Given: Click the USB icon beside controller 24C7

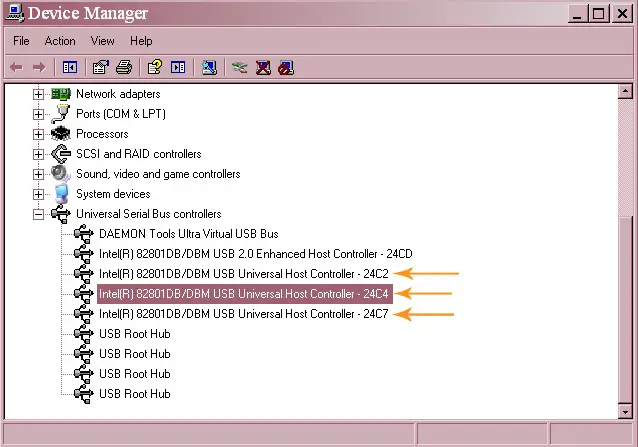Looking at the screenshot, I should pos(84,314).
